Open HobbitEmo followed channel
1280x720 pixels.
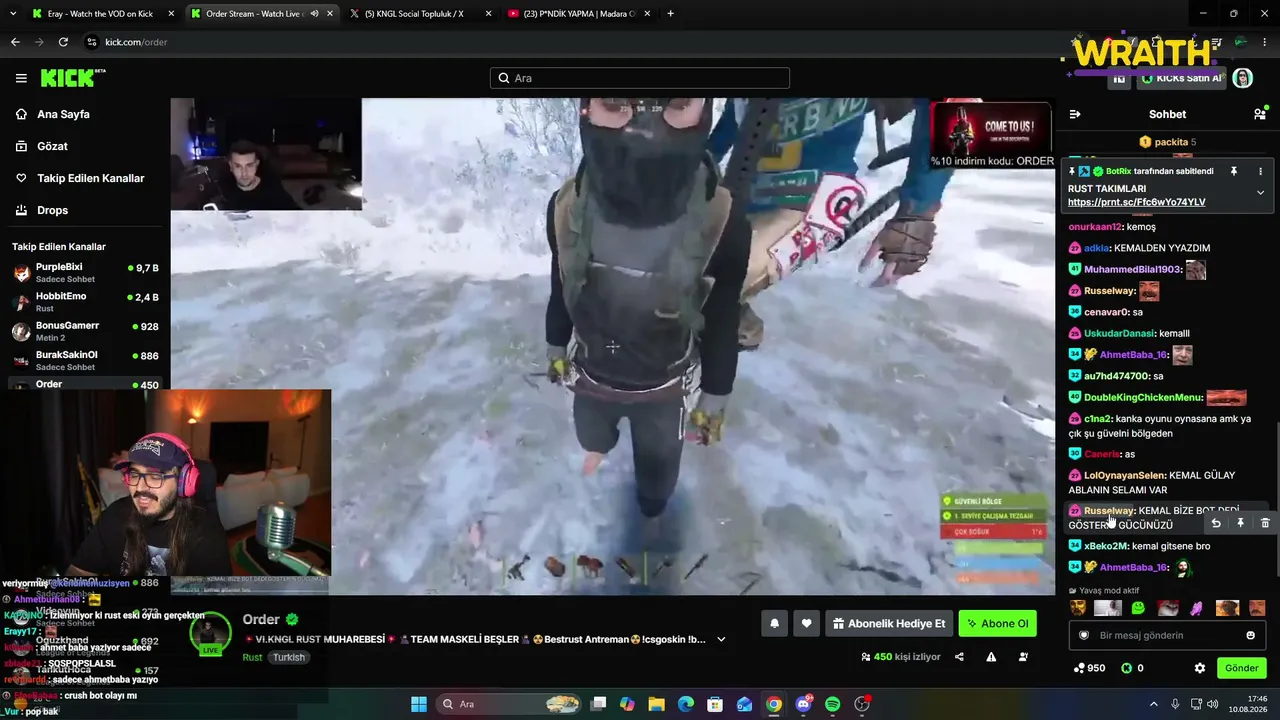pos(85,302)
